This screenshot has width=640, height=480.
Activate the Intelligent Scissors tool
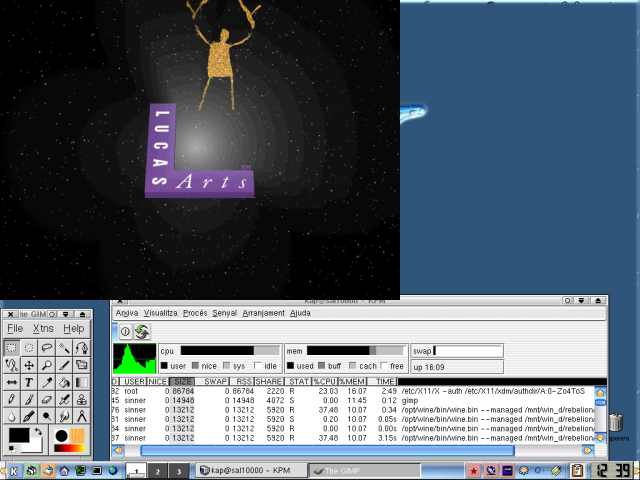point(11,365)
